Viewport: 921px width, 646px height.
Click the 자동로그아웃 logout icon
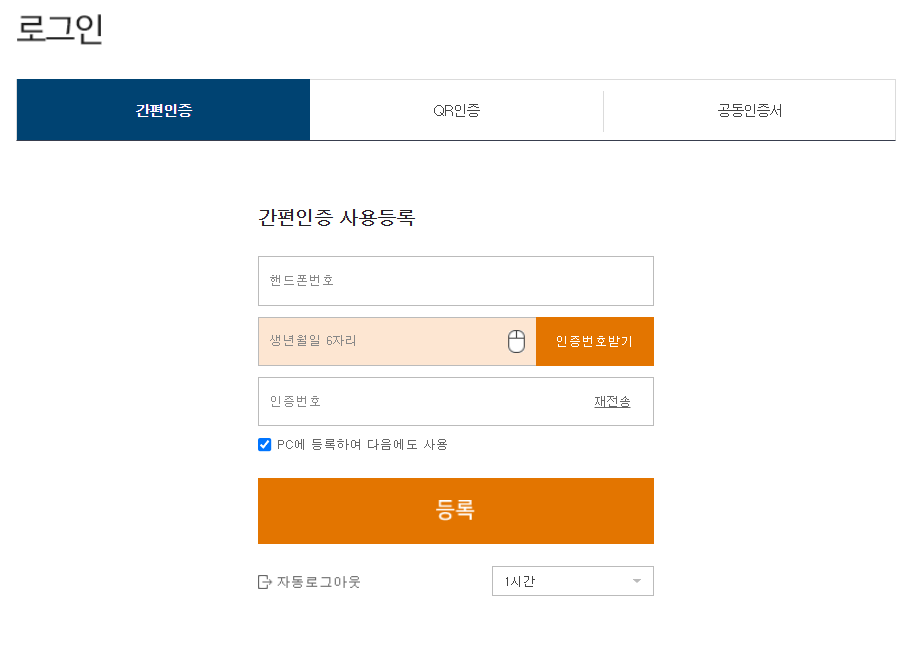tap(265, 582)
